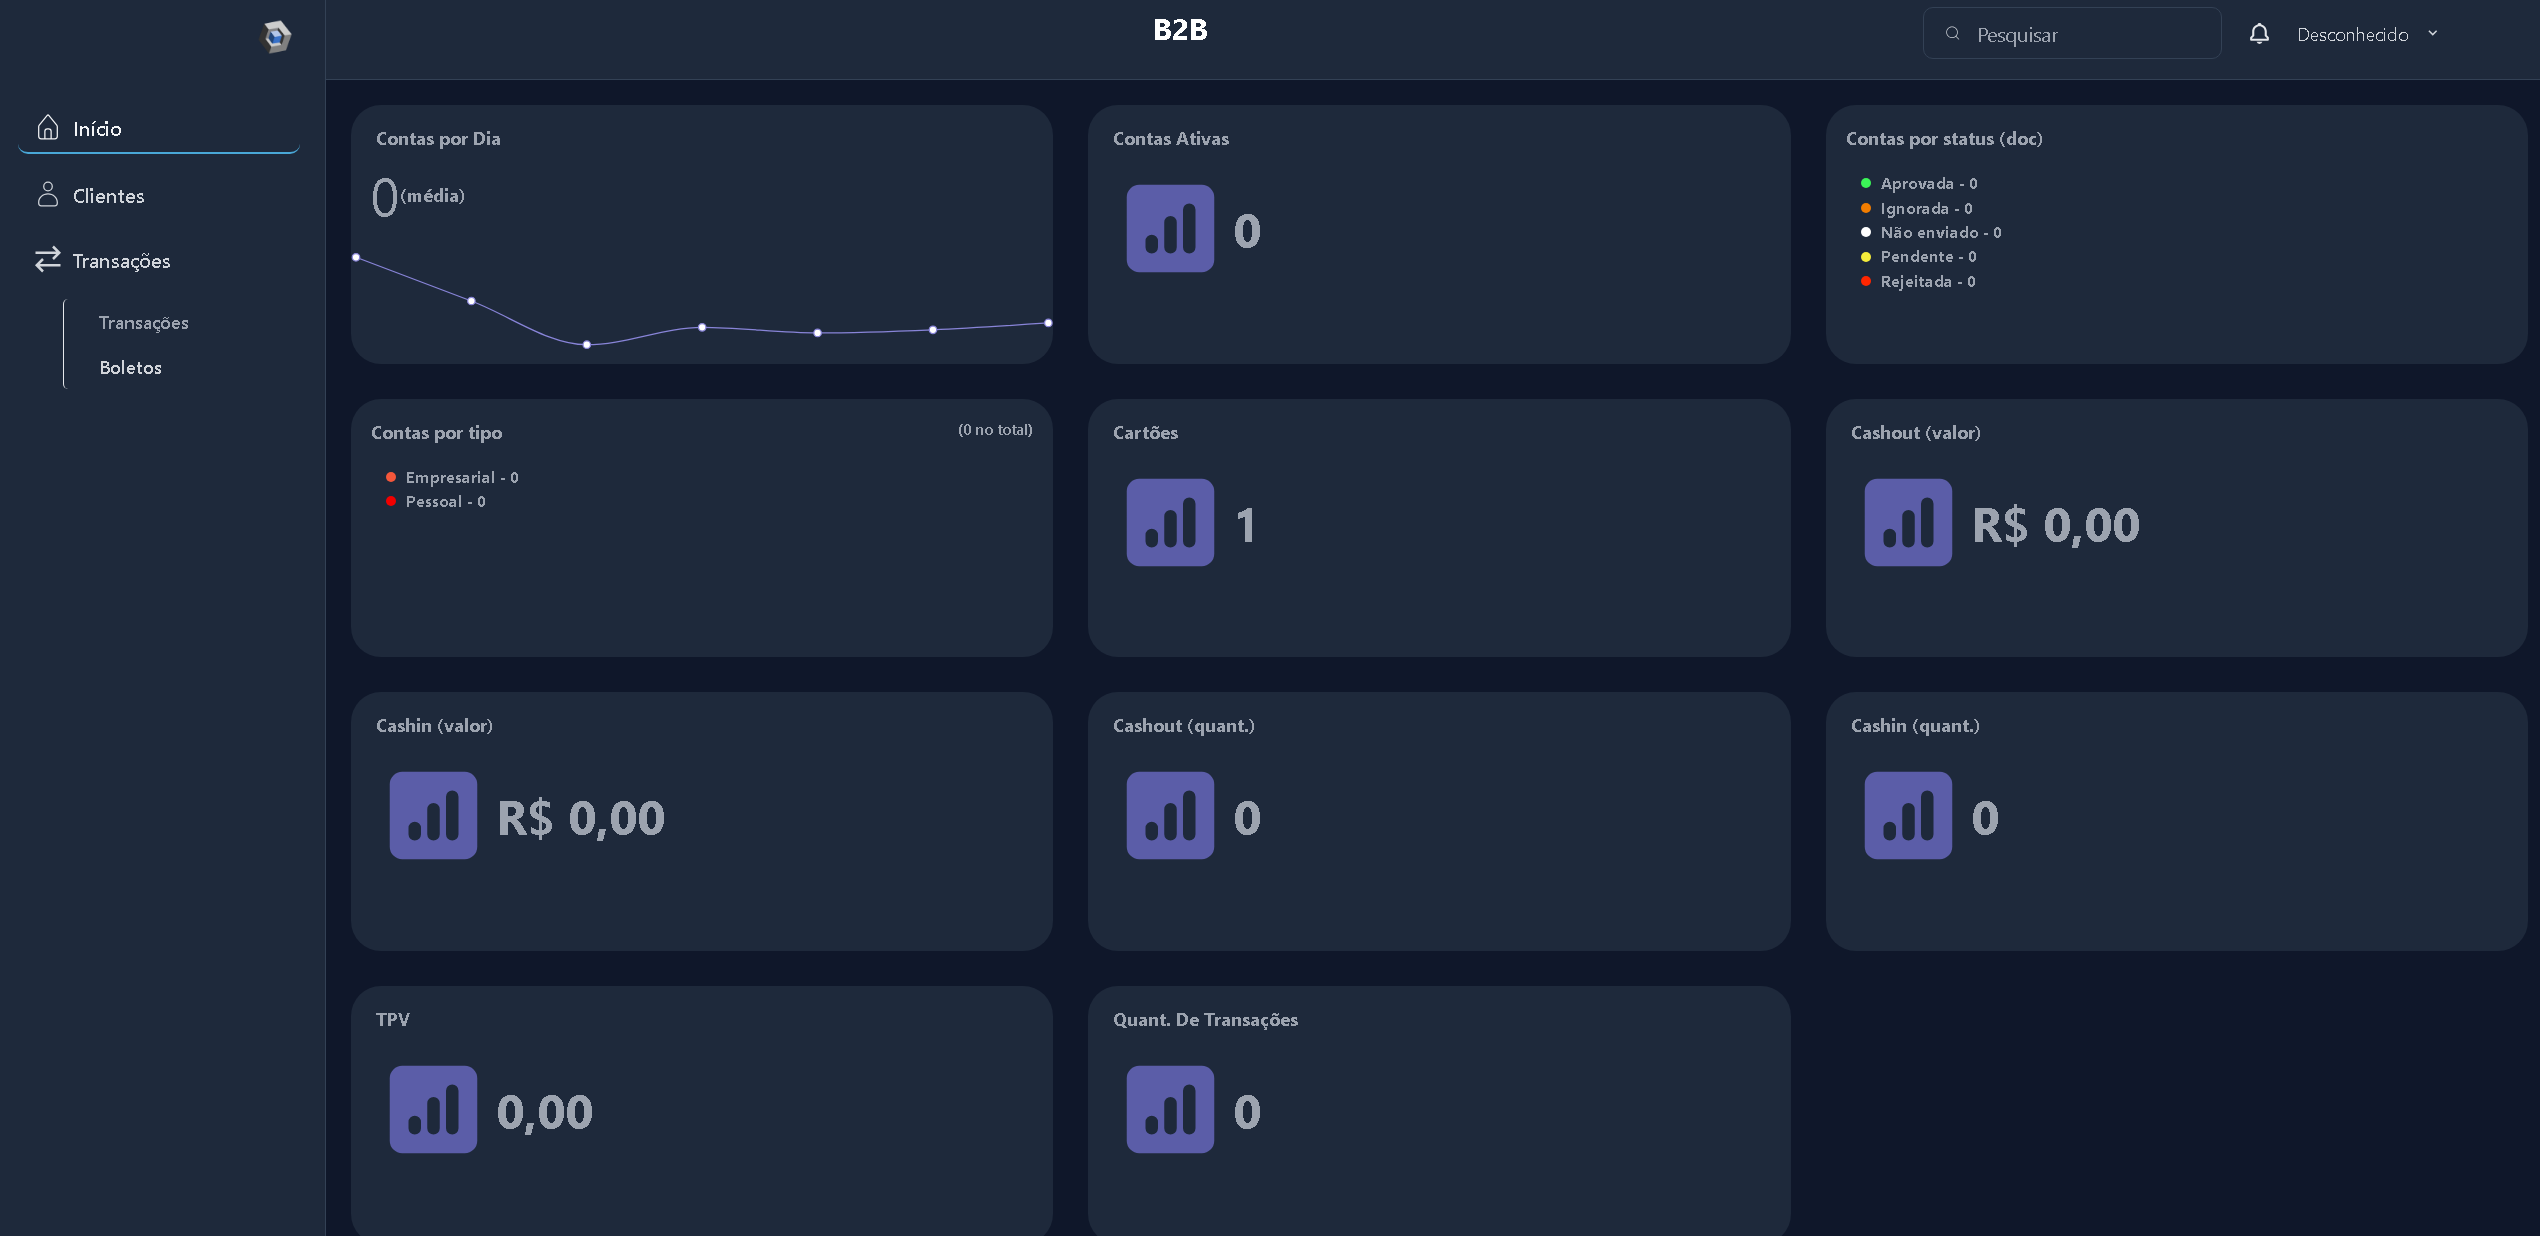Screen dimensions: 2540x1236
Task: Open the Desconhecido user dropdown
Action: coord(2352,35)
